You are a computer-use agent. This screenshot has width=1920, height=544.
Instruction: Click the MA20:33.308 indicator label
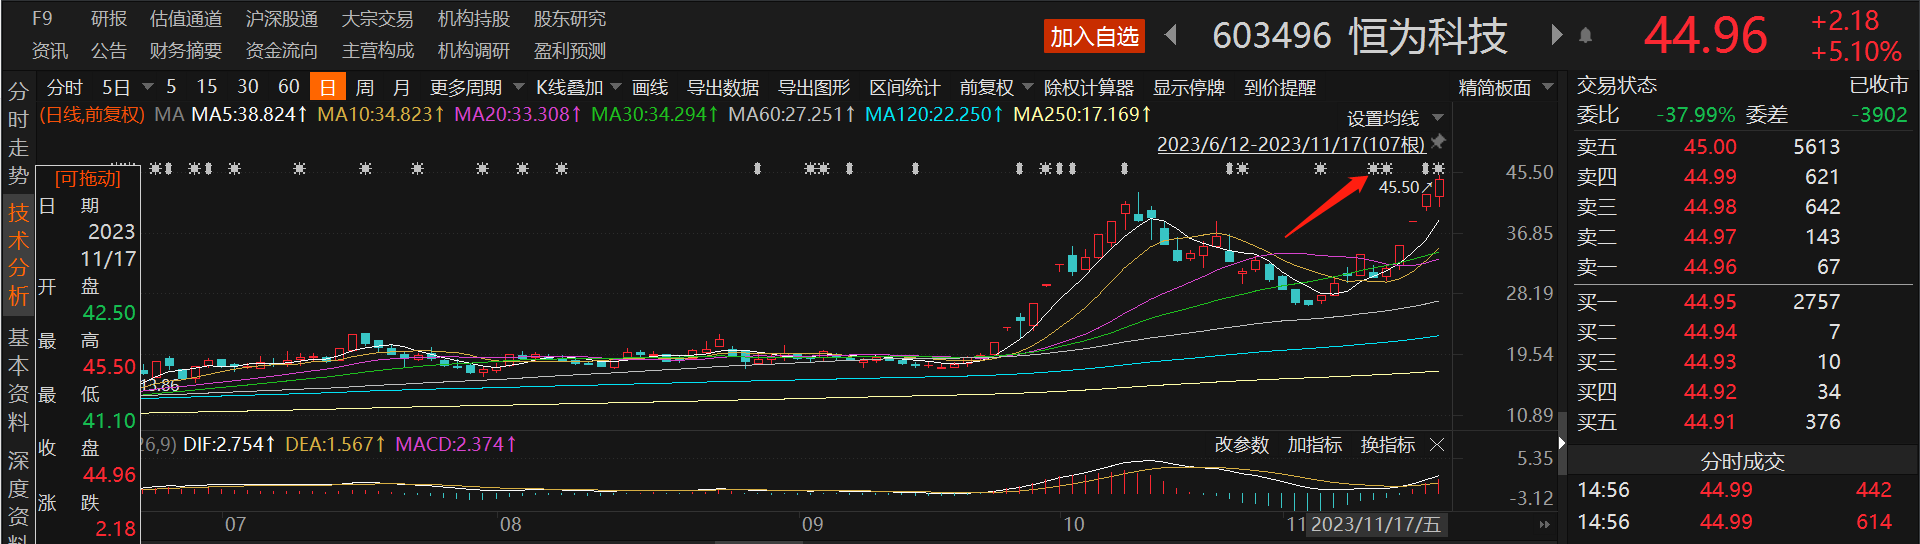519,115
